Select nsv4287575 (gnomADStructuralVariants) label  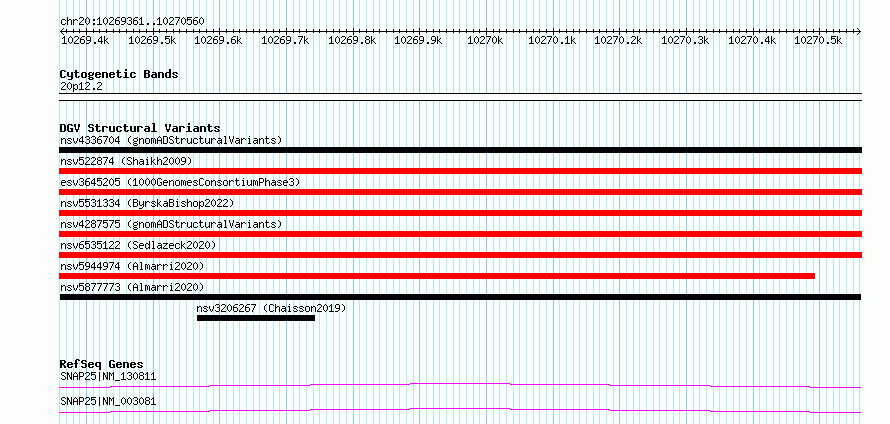click(171, 224)
